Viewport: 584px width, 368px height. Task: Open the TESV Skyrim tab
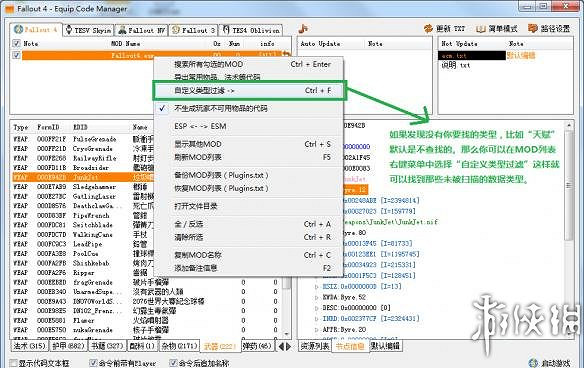(88, 30)
